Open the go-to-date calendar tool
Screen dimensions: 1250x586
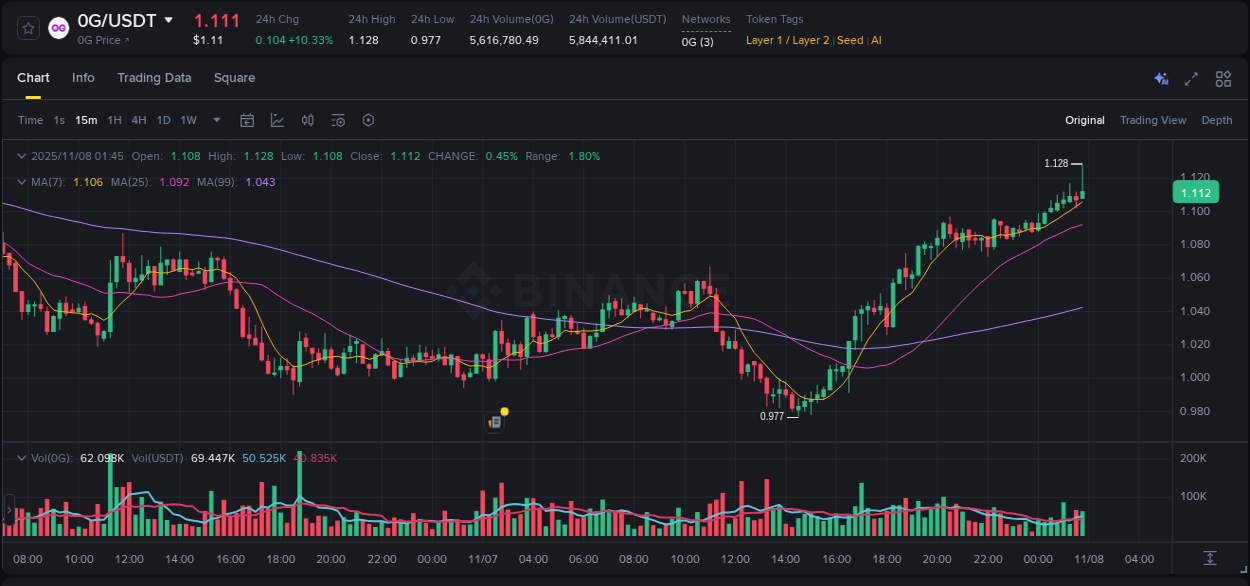247,120
